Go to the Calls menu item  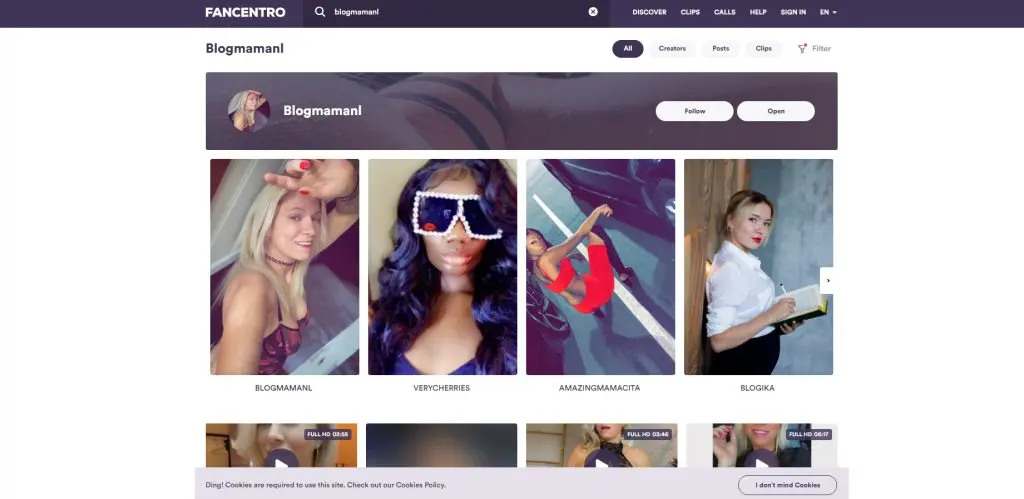click(724, 12)
